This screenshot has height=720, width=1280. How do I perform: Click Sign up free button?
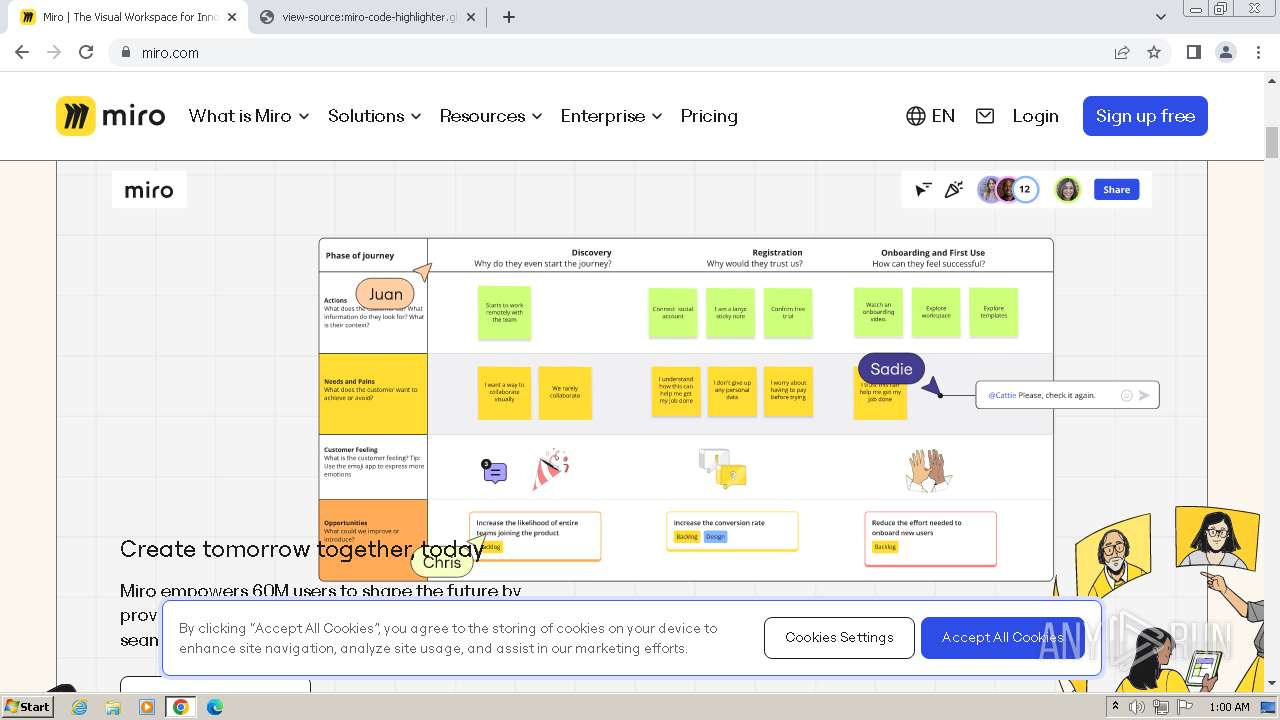(1145, 116)
